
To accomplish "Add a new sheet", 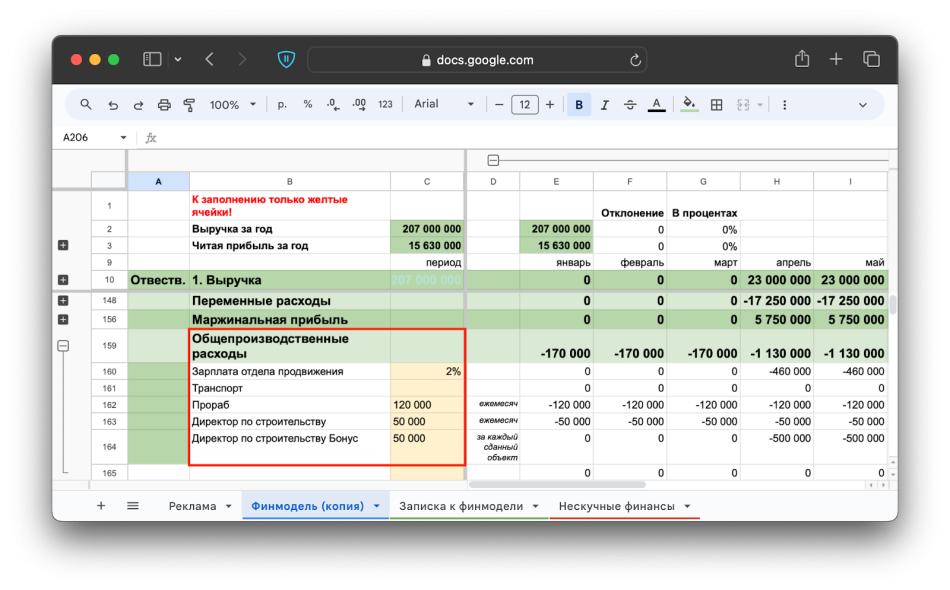I will tap(101, 506).
